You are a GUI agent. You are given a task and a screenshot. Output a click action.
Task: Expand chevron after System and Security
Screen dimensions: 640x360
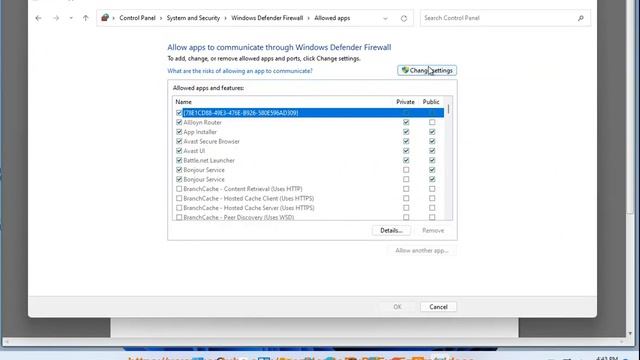tap(226, 18)
